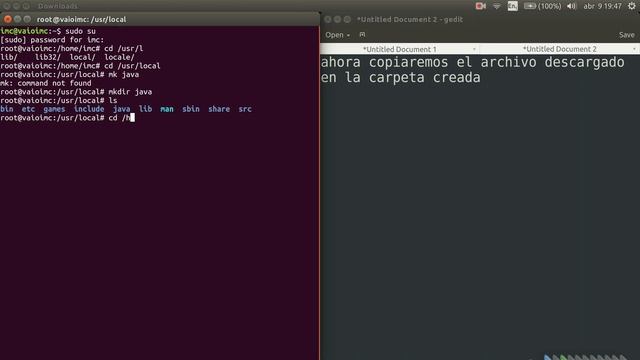Close the gedit window
The width and height of the screenshot is (640, 360).
click(328, 19)
